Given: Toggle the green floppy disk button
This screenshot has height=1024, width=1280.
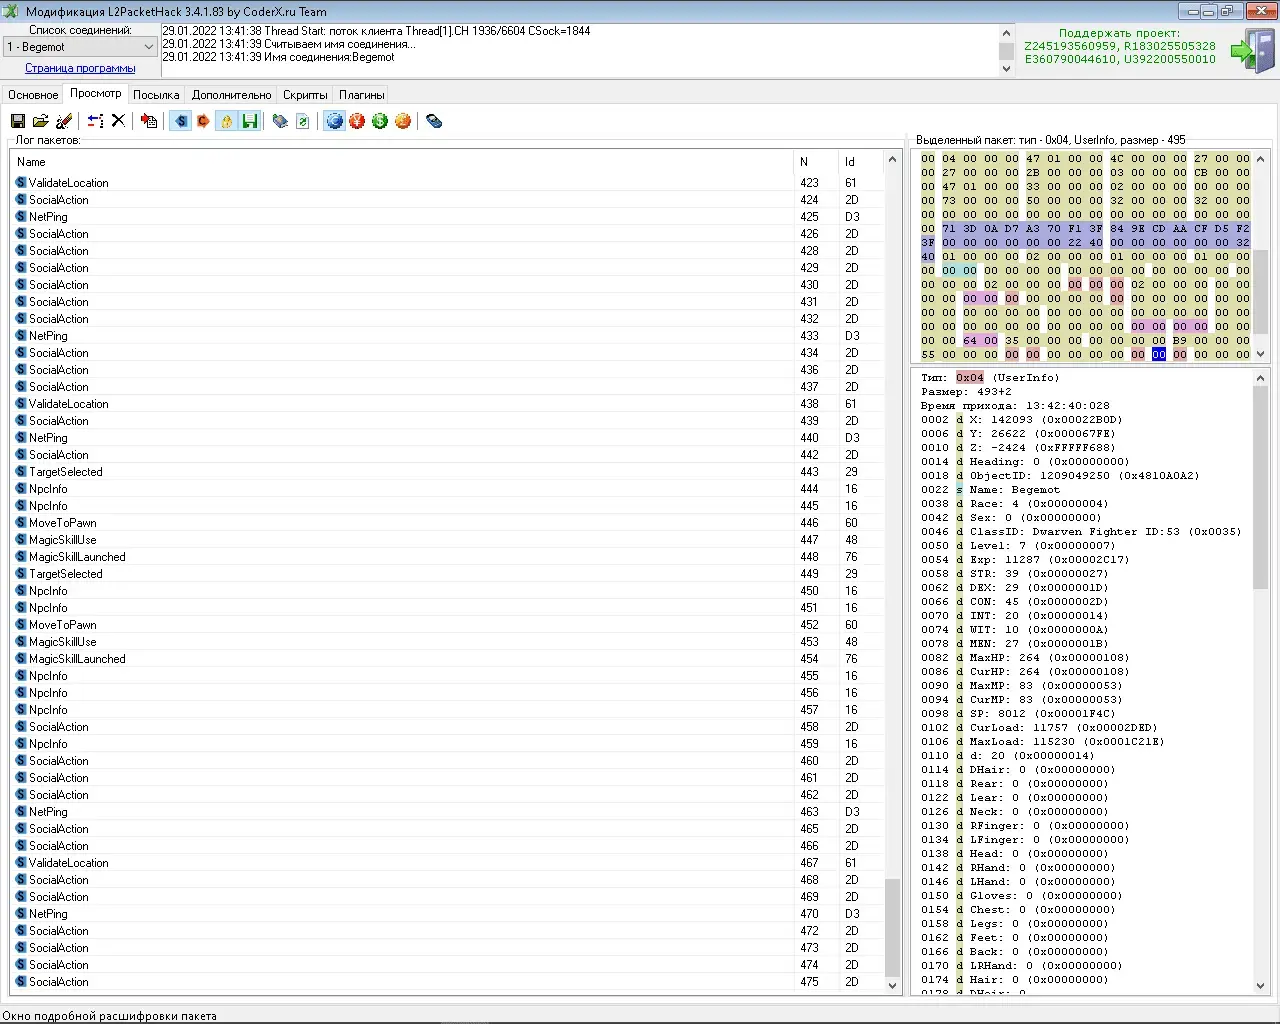Looking at the screenshot, I should 249,121.
